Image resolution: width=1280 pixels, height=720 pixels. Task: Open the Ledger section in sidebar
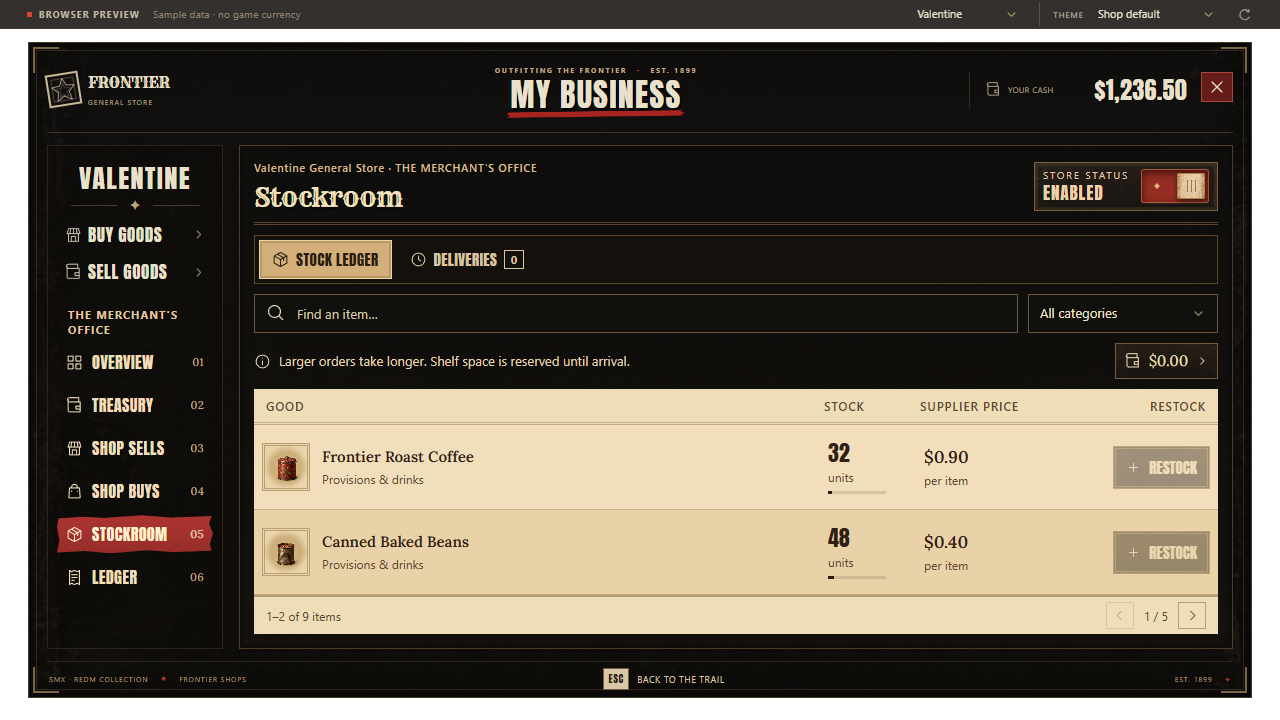coord(135,577)
